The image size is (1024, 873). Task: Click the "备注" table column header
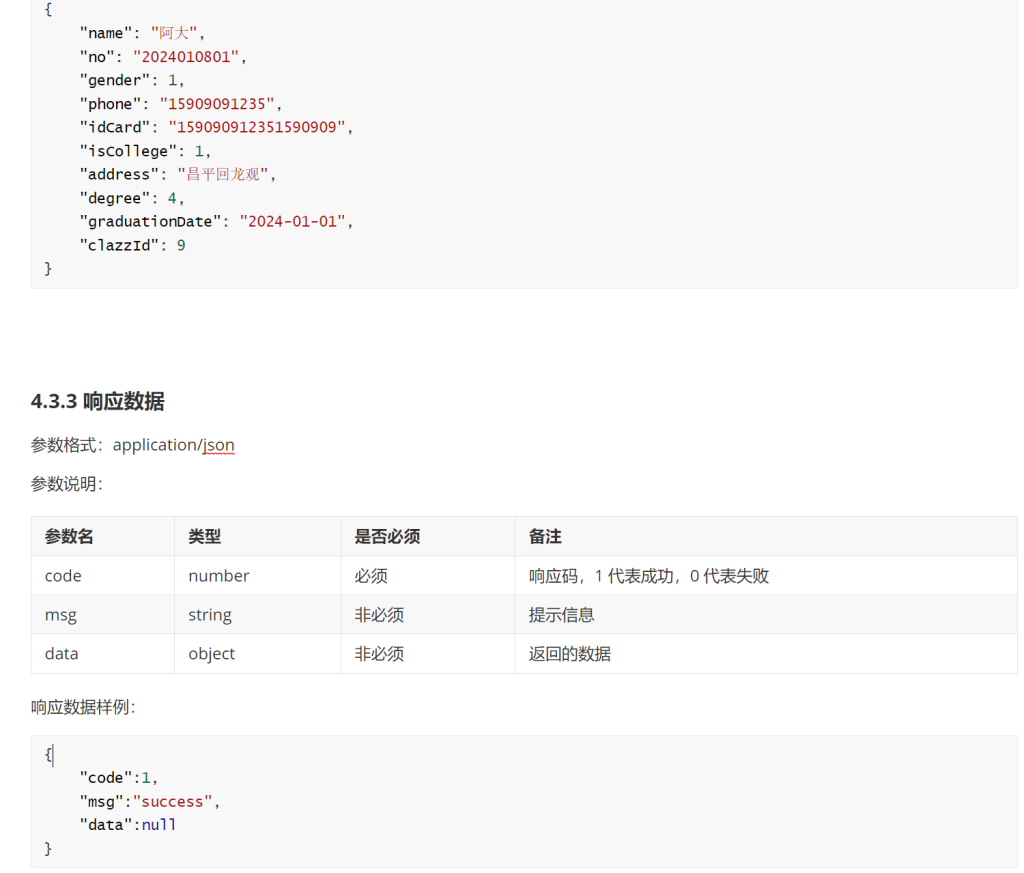coord(545,537)
